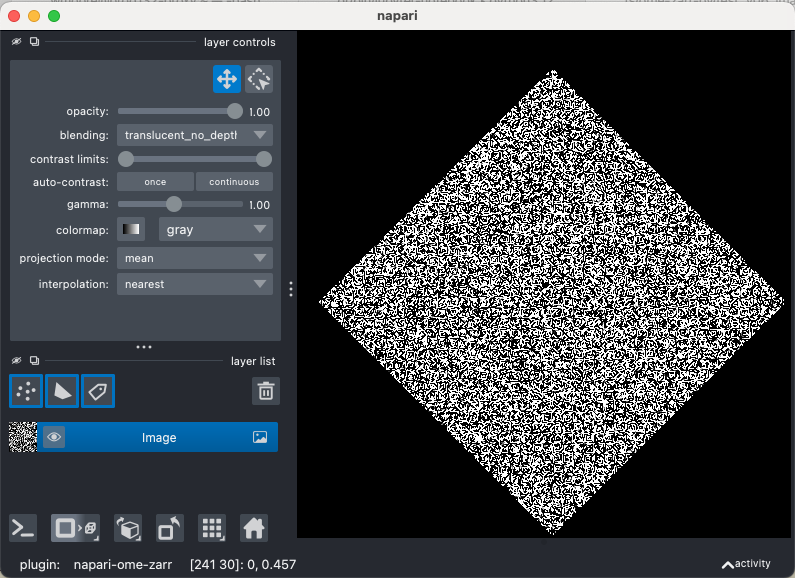Create a new points layer
The image size is (795, 578).
(26, 391)
